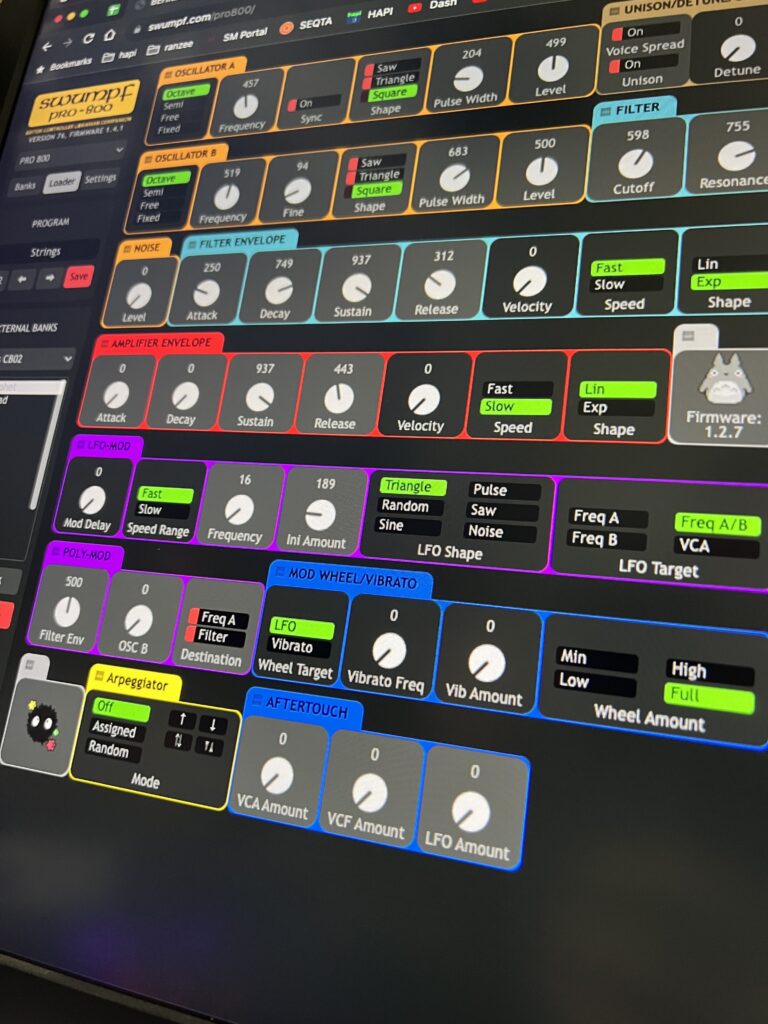Set Amplifier Envelope speed to Fast
This screenshot has height=1024, width=768.
click(518, 389)
